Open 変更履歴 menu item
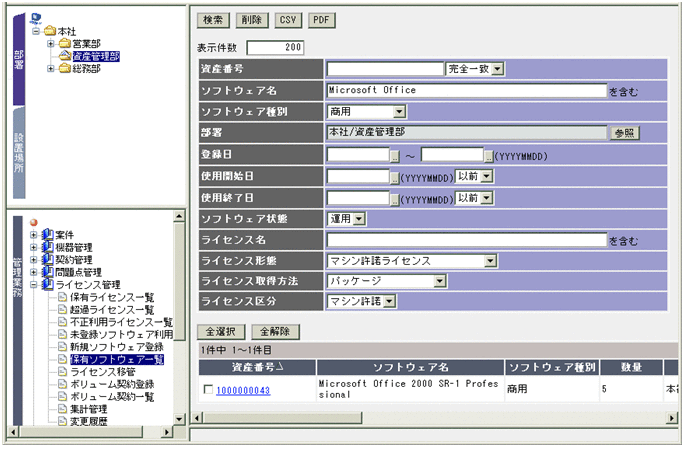Viewport: 685px width, 449px height. [89, 421]
